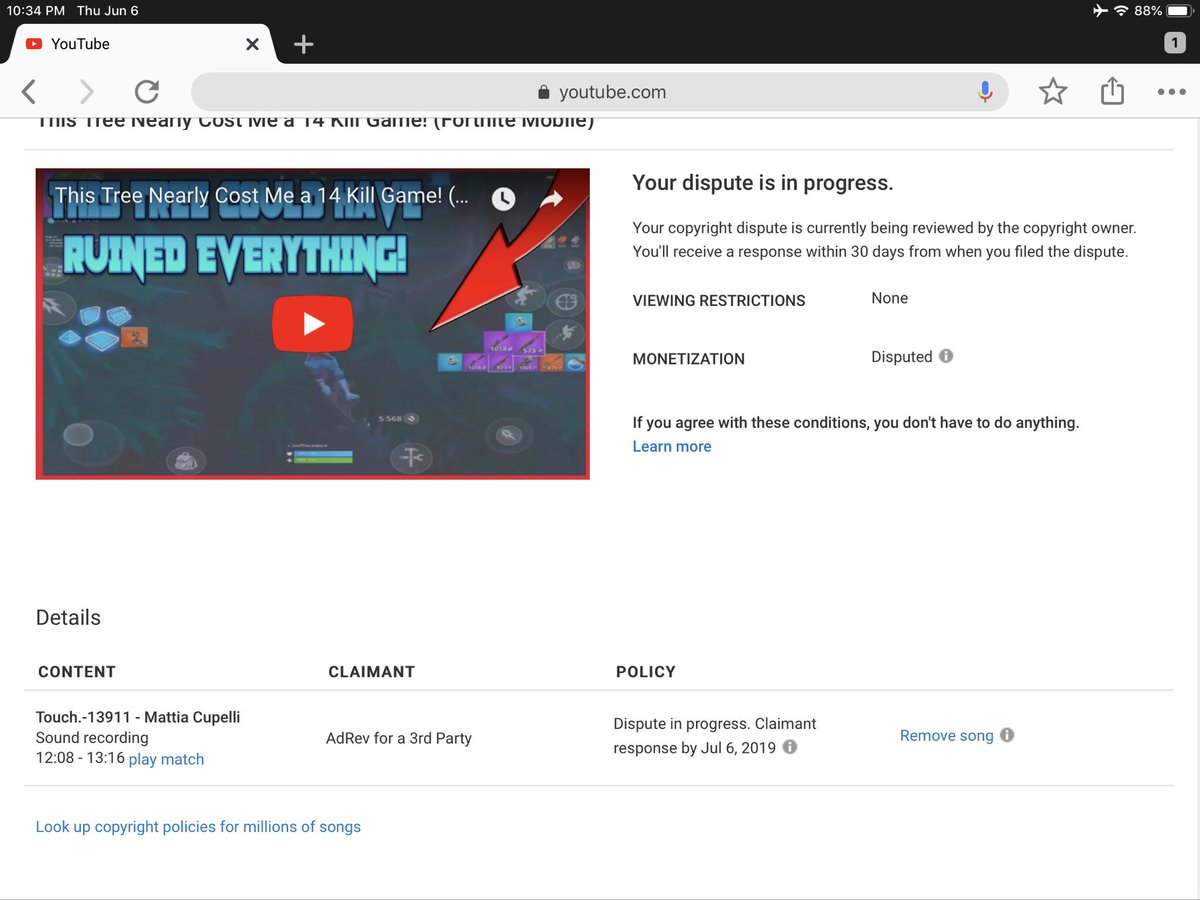Reload the page
Screen dimensions: 1200x900
click(147, 92)
